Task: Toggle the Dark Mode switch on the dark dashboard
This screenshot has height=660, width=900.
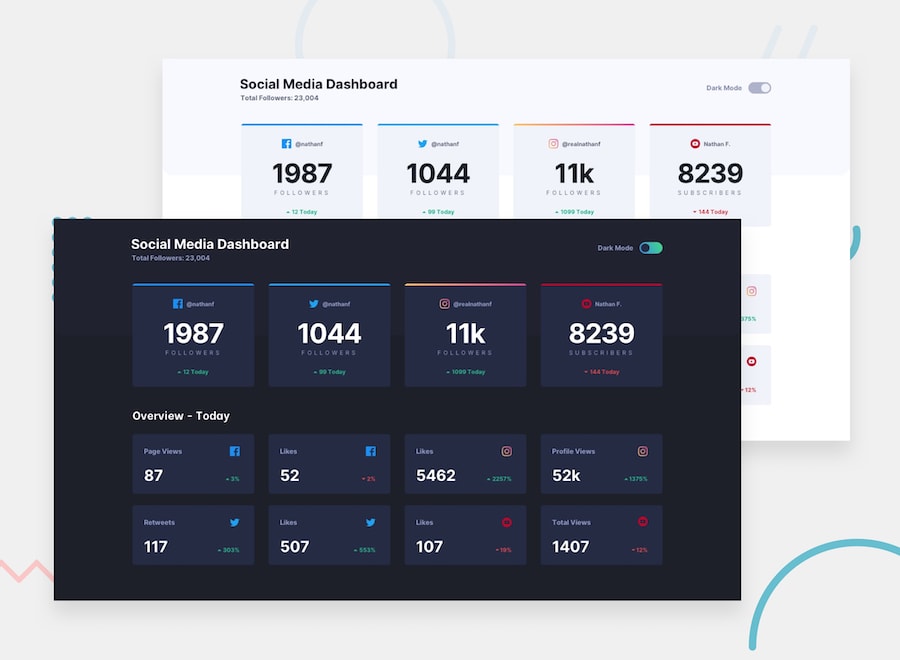Action: pyautogui.click(x=650, y=246)
